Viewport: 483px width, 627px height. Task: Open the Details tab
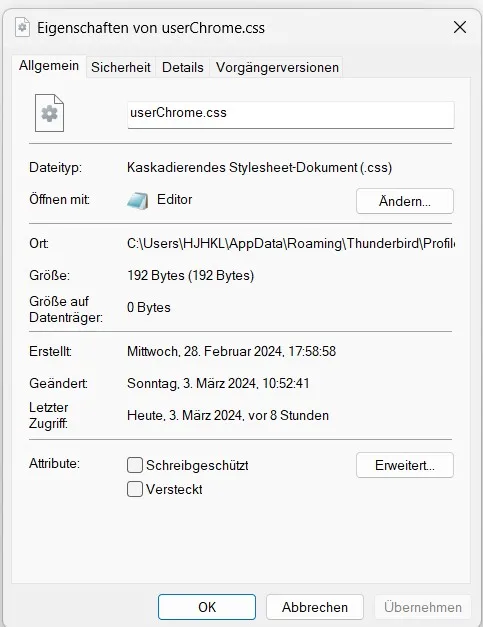click(183, 67)
